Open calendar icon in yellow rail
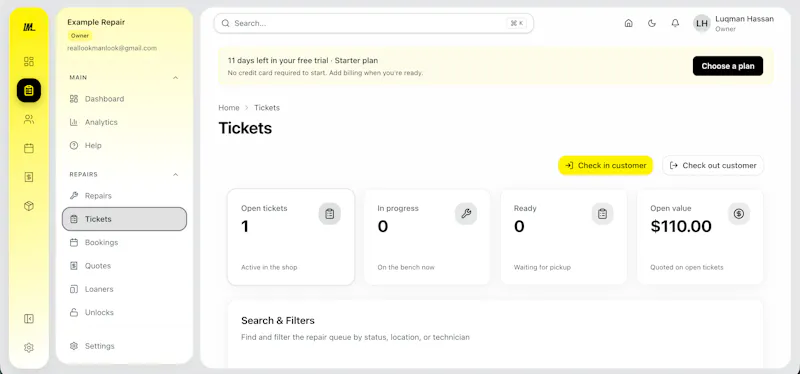Viewport: 800px width, 374px height. pyautogui.click(x=29, y=148)
